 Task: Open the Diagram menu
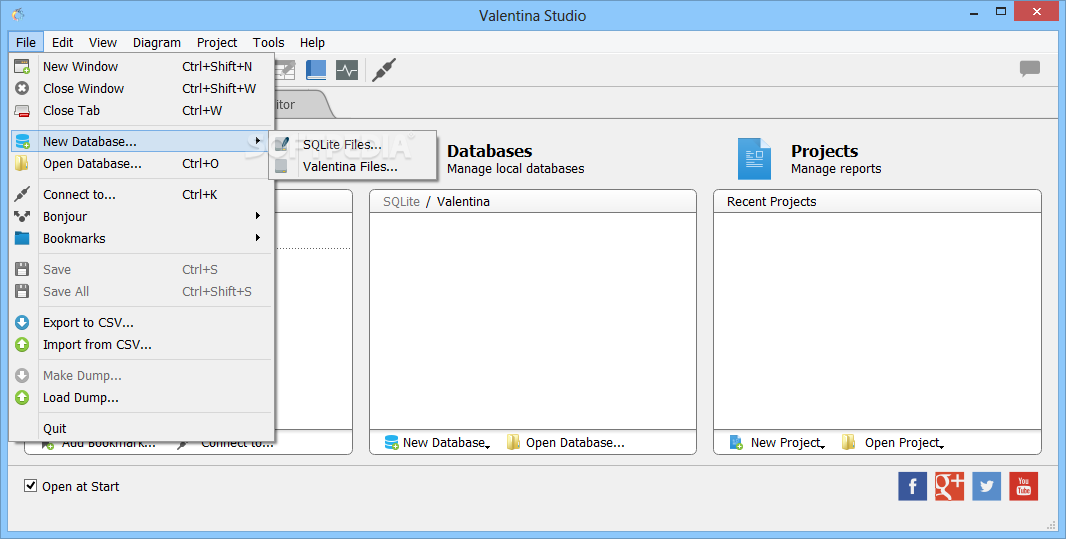156,42
